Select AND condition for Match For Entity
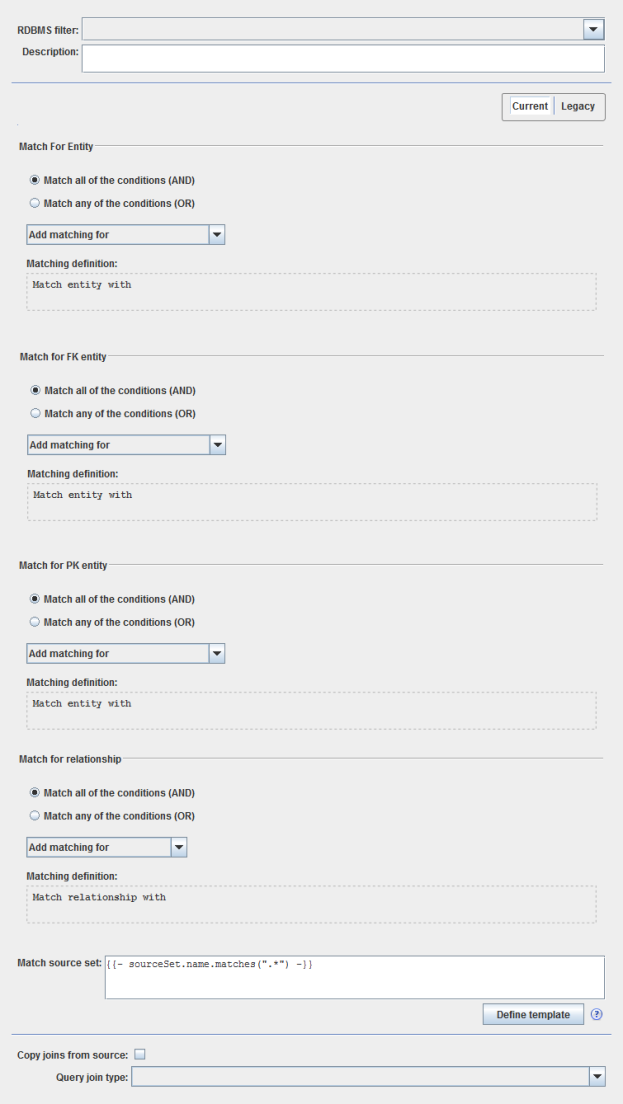The image size is (623, 1104). [36, 181]
